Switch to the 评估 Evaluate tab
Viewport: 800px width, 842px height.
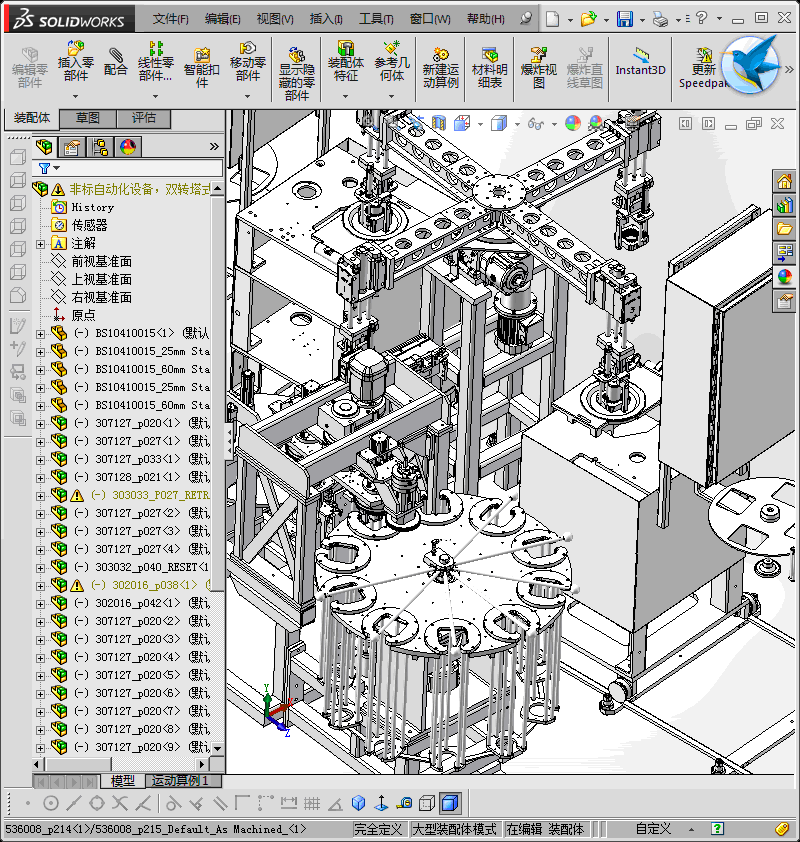pos(143,118)
